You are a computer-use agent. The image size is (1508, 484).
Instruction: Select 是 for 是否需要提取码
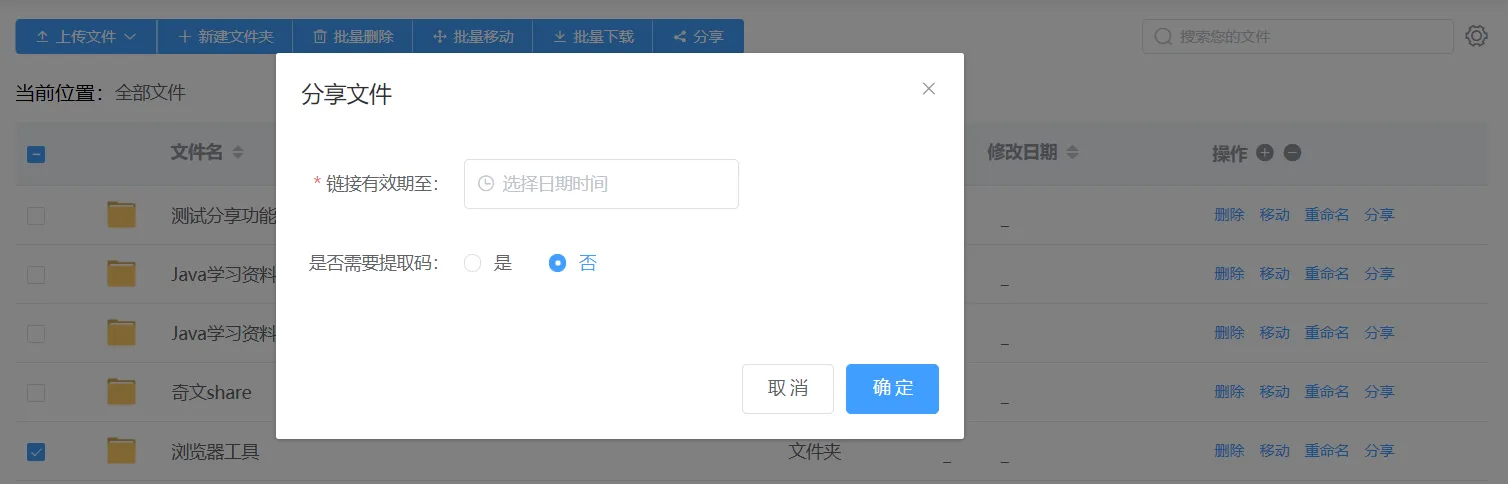[488, 264]
